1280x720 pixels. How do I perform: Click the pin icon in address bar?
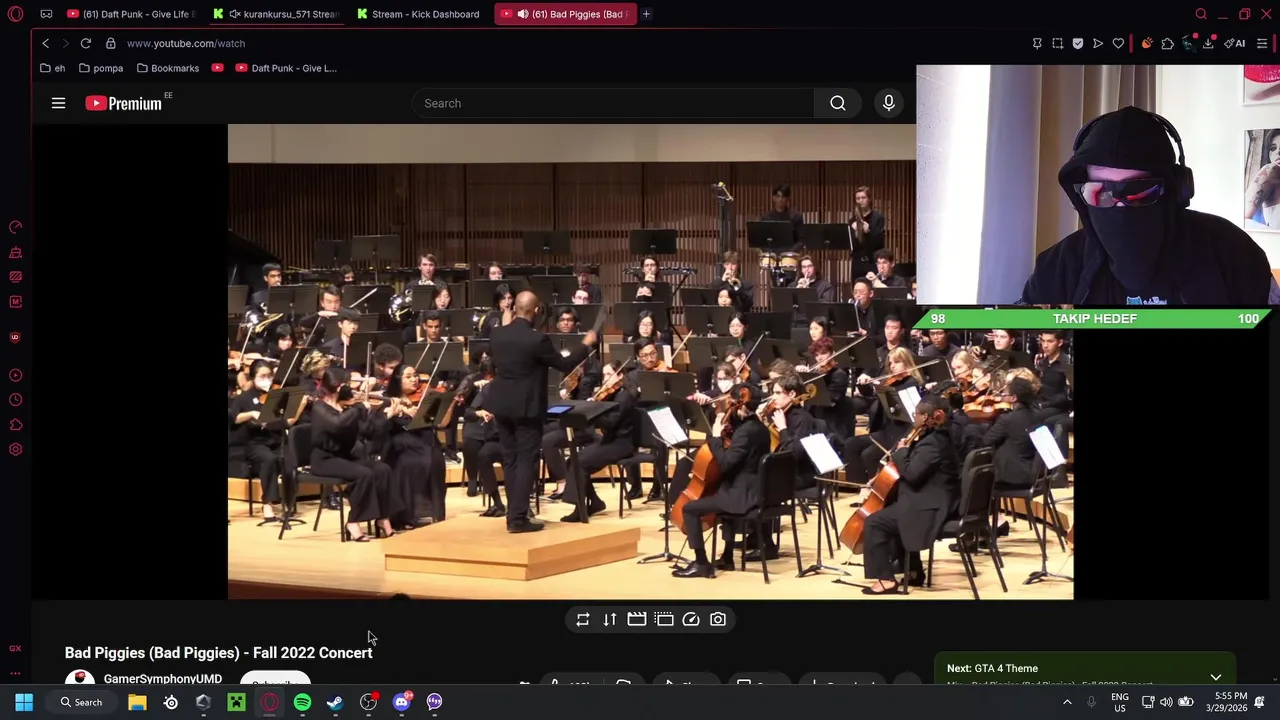pos(1037,43)
